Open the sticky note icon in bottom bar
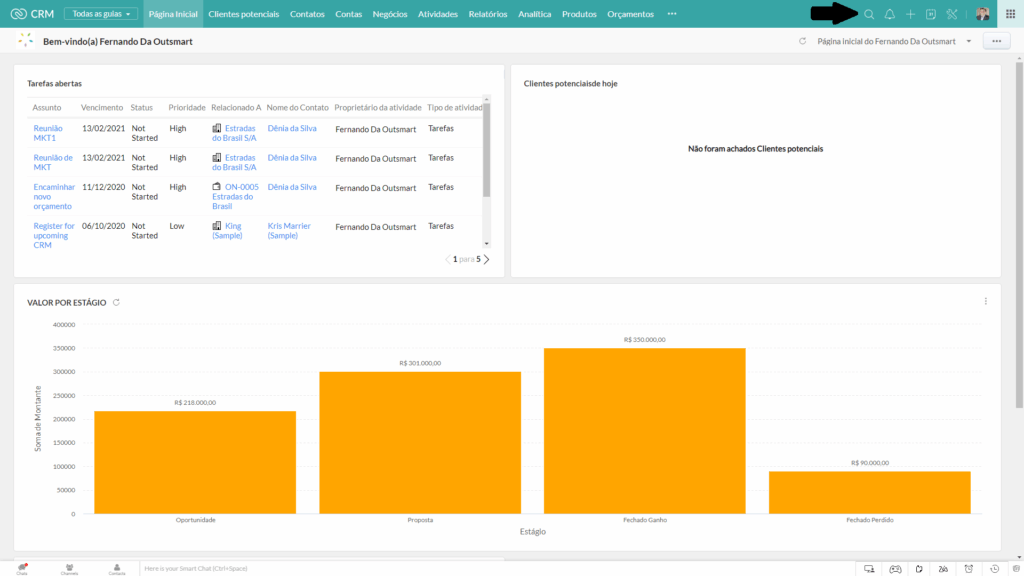1024x576 pixels. (919, 569)
